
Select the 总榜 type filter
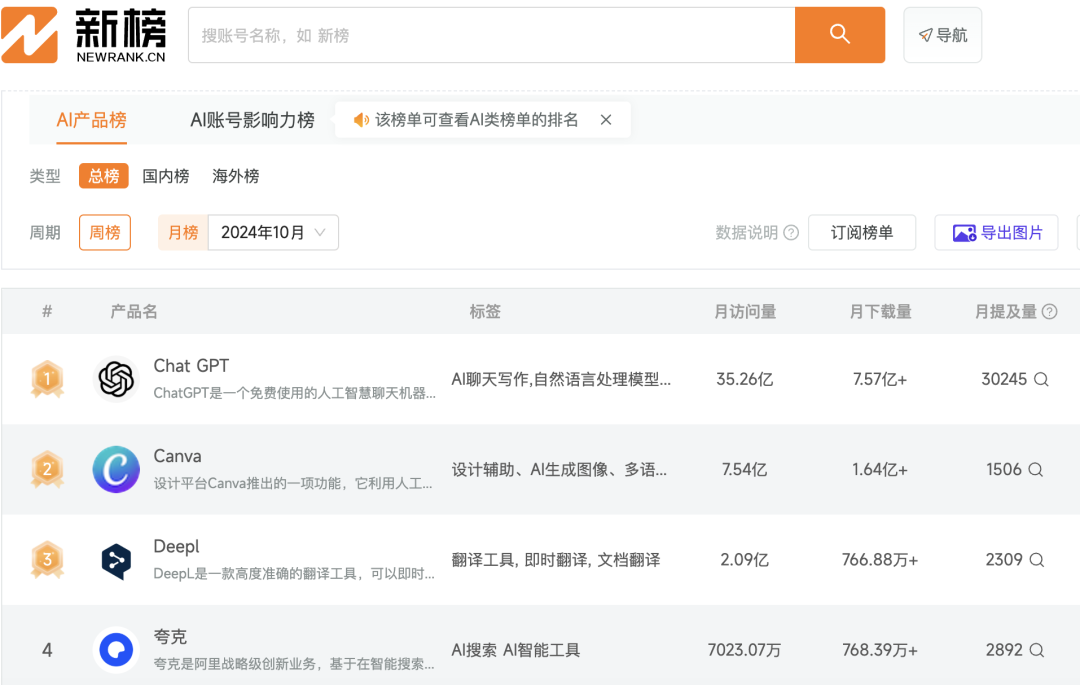pos(103,176)
